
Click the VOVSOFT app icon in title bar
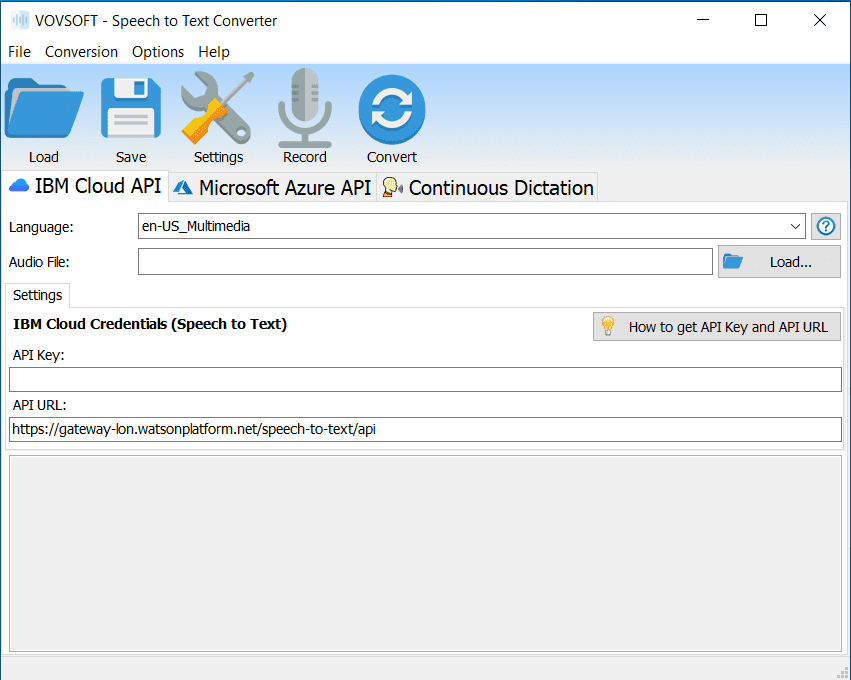(x=20, y=20)
